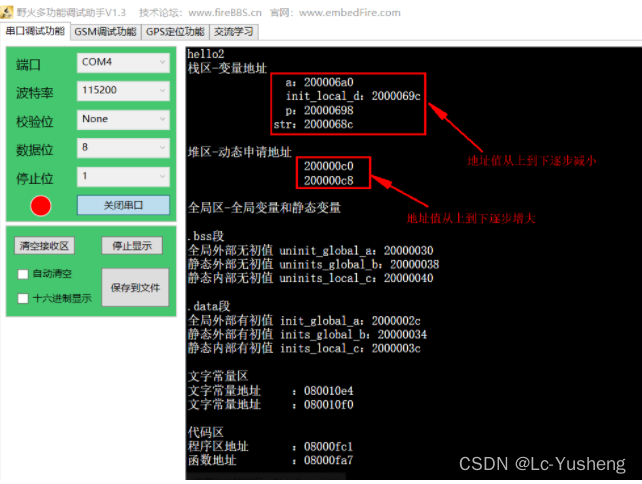Expand the 数据位 dropdown showing 8
This screenshot has width=642, height=484.
pyautogui.click(x=123, y=147)
